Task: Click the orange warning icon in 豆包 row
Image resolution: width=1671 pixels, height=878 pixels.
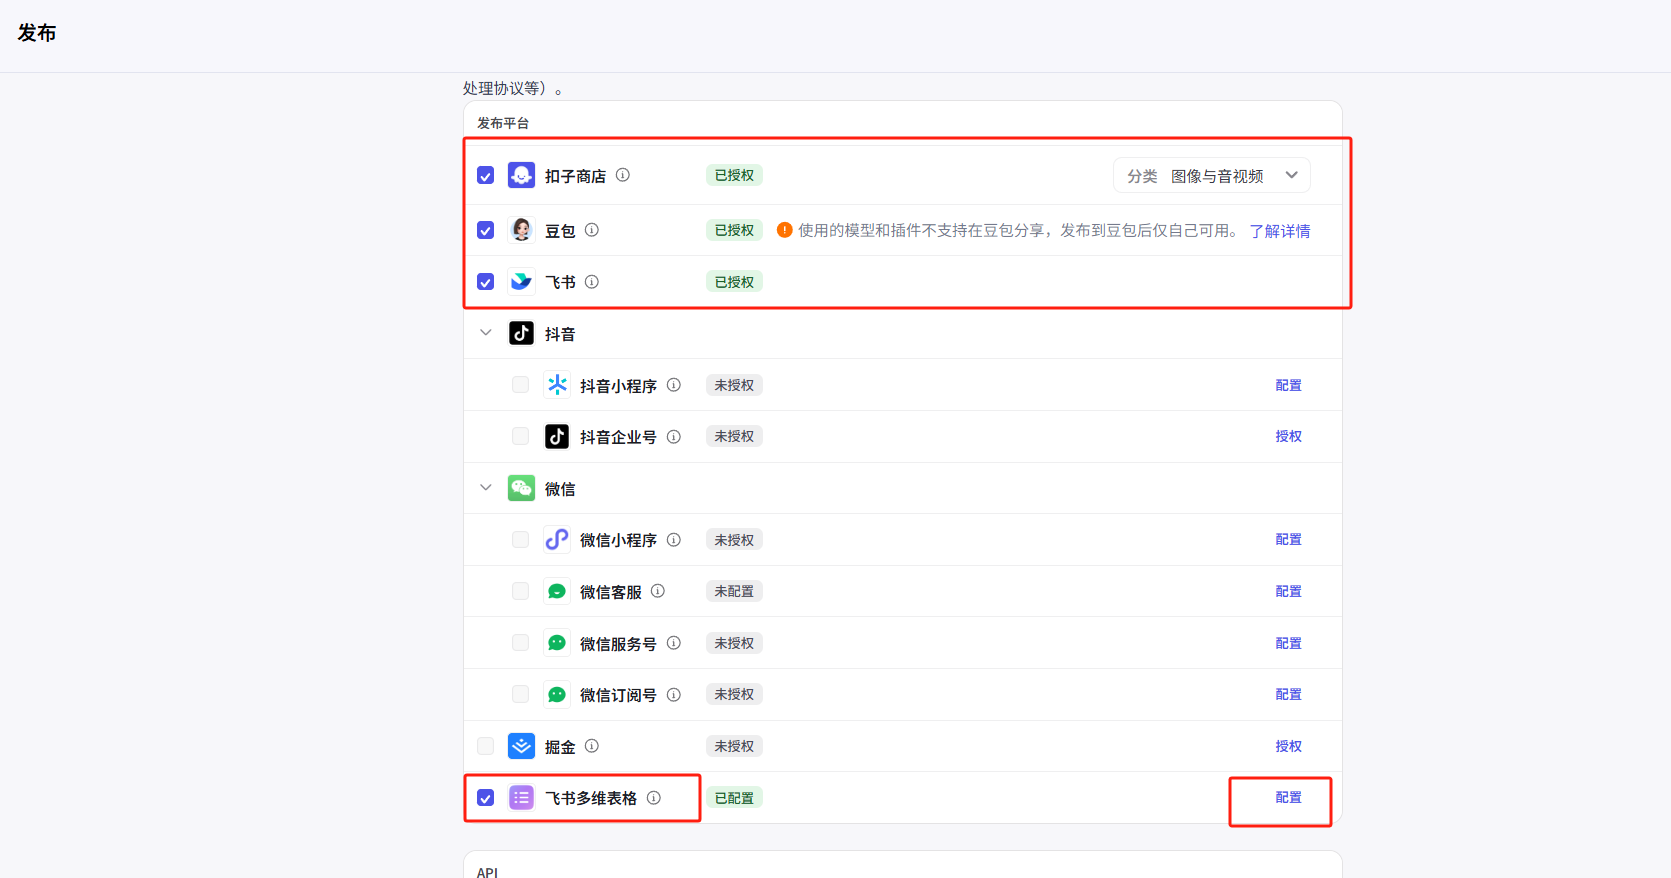Action: [785, 230]
